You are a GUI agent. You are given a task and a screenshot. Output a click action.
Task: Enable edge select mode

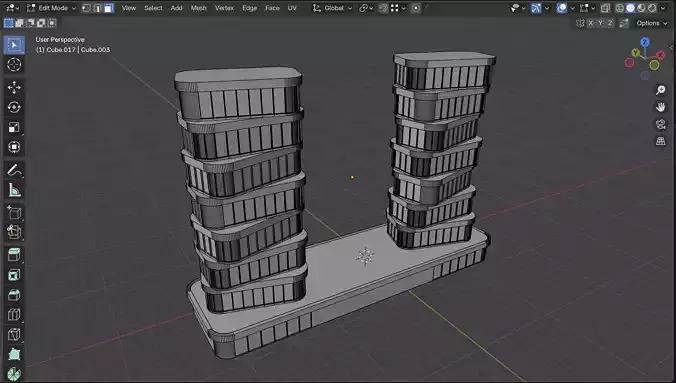(x=97, y=8)
